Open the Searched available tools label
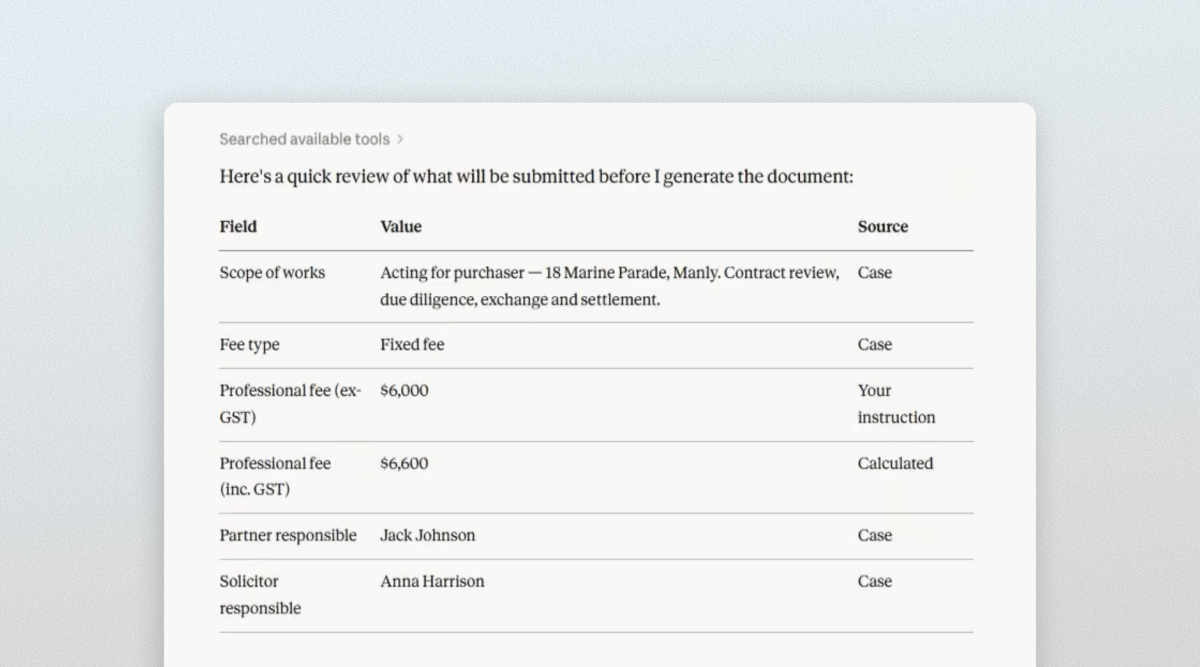Viewport: 1200px width, 667px height. [305, 139]
